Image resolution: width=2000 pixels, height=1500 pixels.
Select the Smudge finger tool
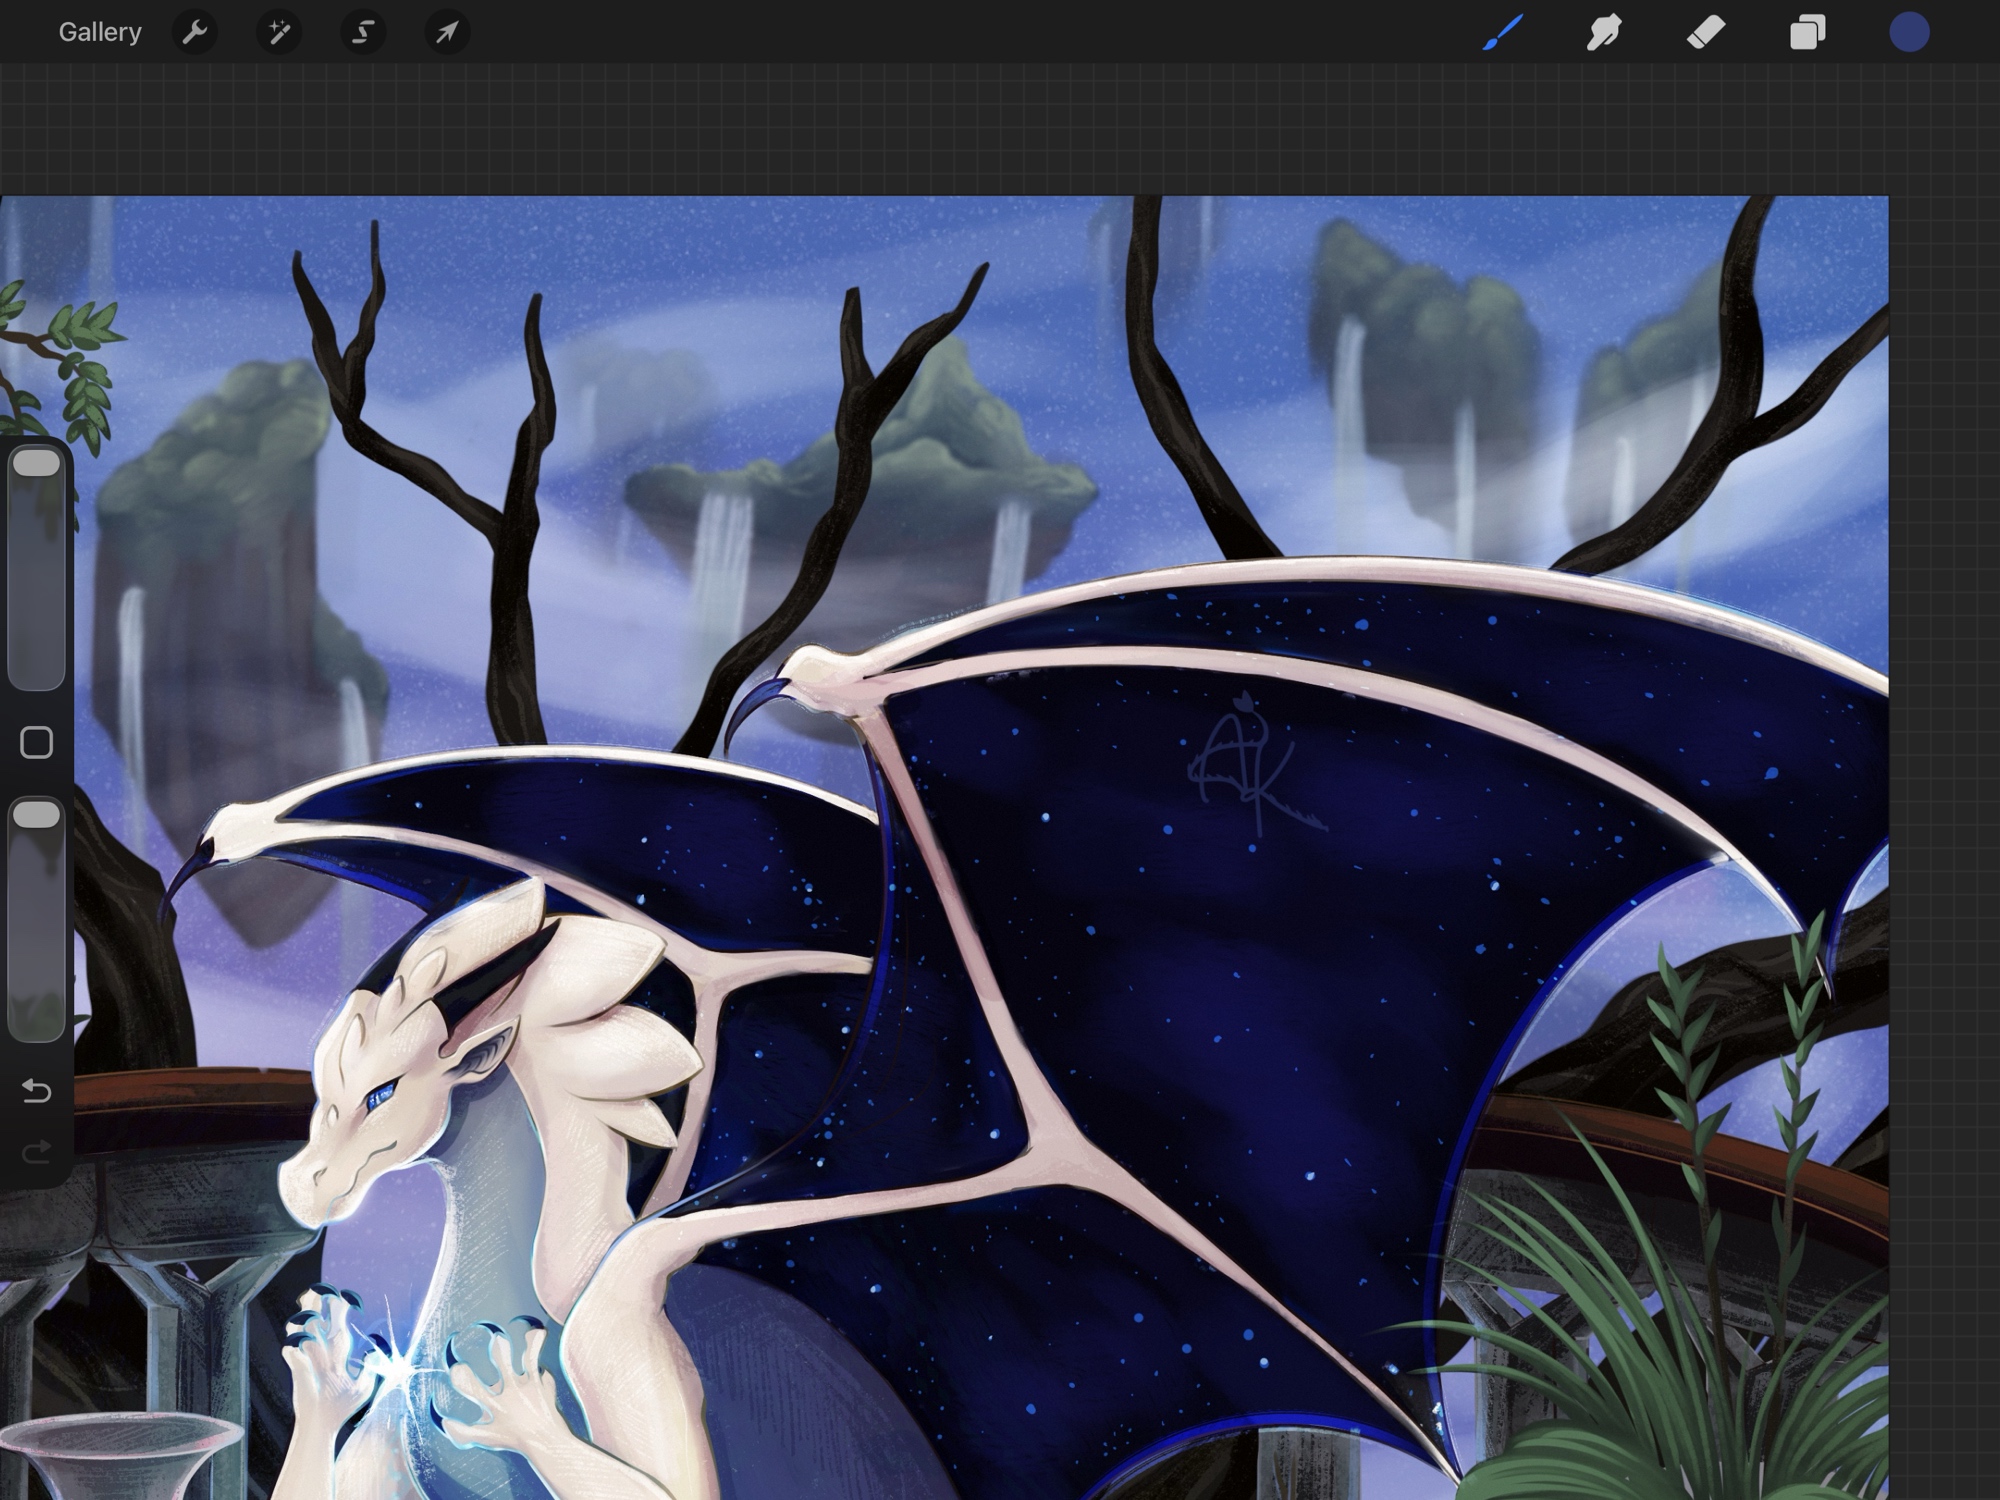pyautogui.click(x=1604, y=33)
